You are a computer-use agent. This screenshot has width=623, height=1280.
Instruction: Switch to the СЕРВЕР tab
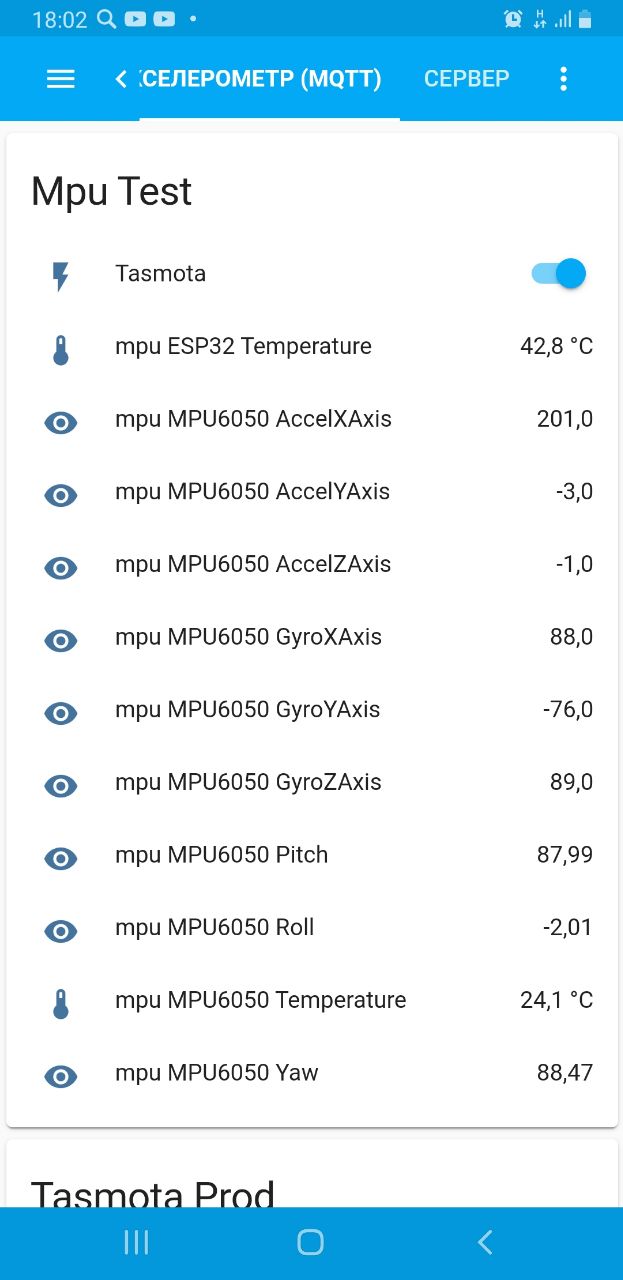[x=466, y=79]
